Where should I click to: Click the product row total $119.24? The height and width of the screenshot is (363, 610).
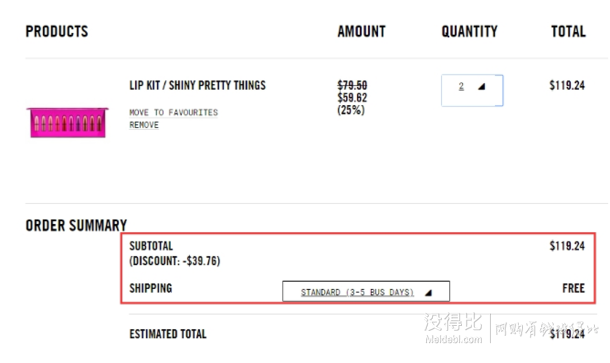tap(567, 85)
